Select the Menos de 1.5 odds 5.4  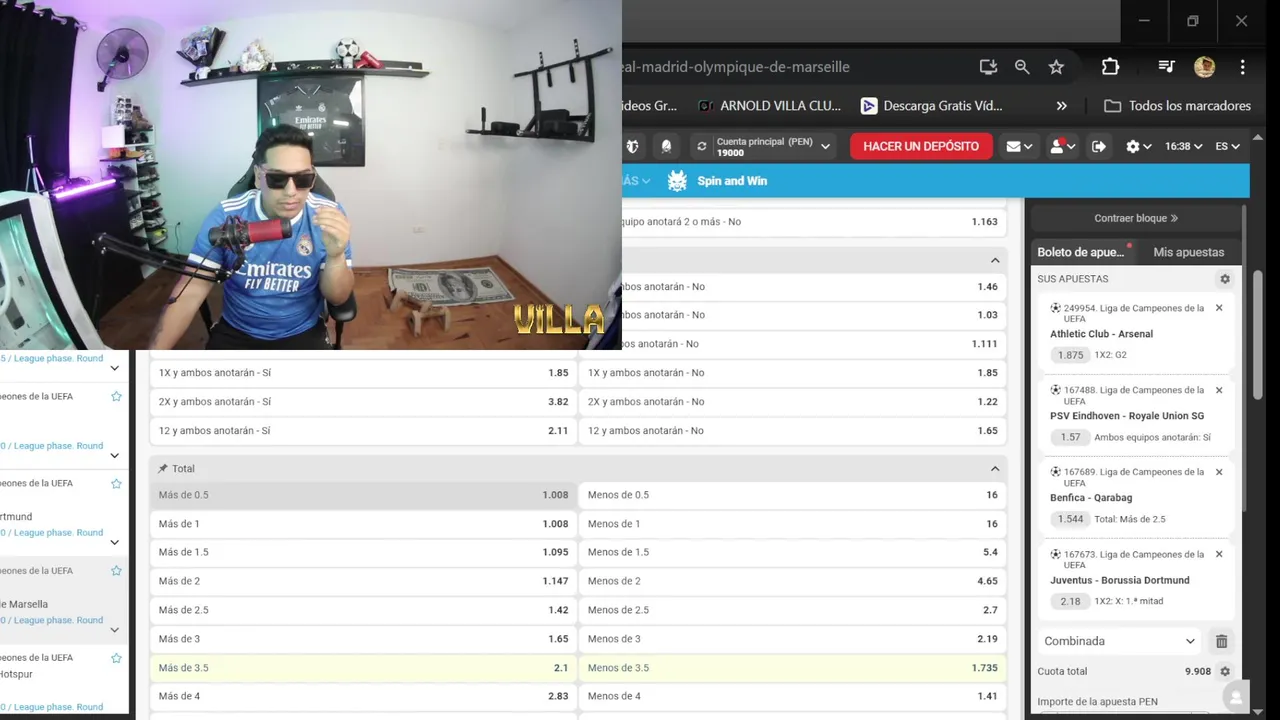(x=793, y=552)
